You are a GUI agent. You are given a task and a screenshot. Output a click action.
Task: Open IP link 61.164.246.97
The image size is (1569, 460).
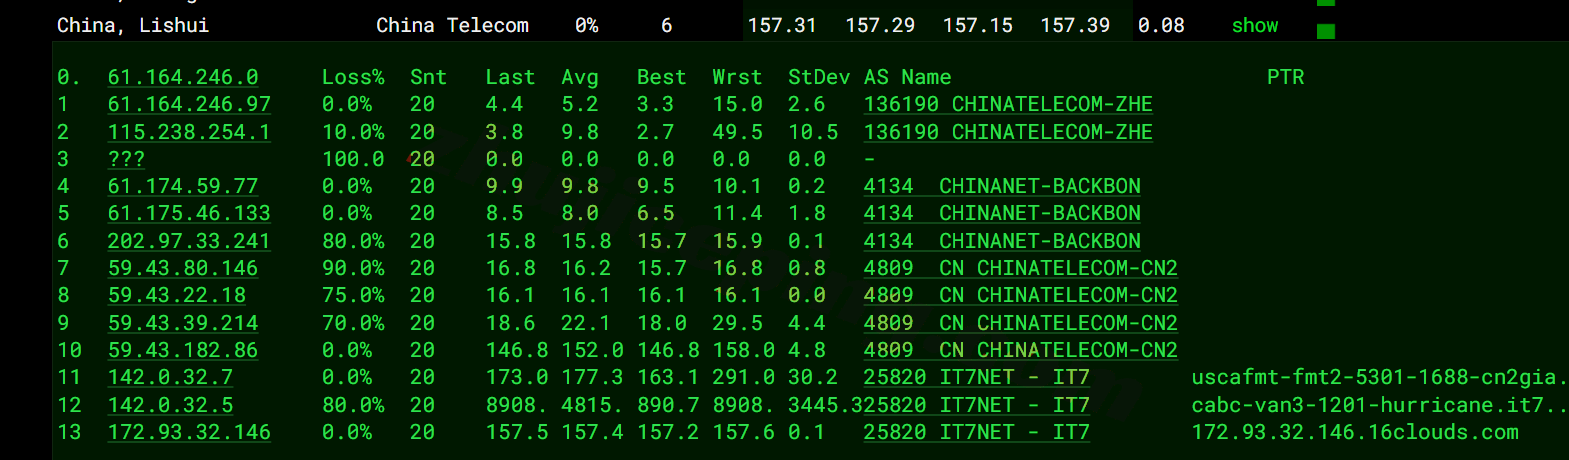[189, 104]
